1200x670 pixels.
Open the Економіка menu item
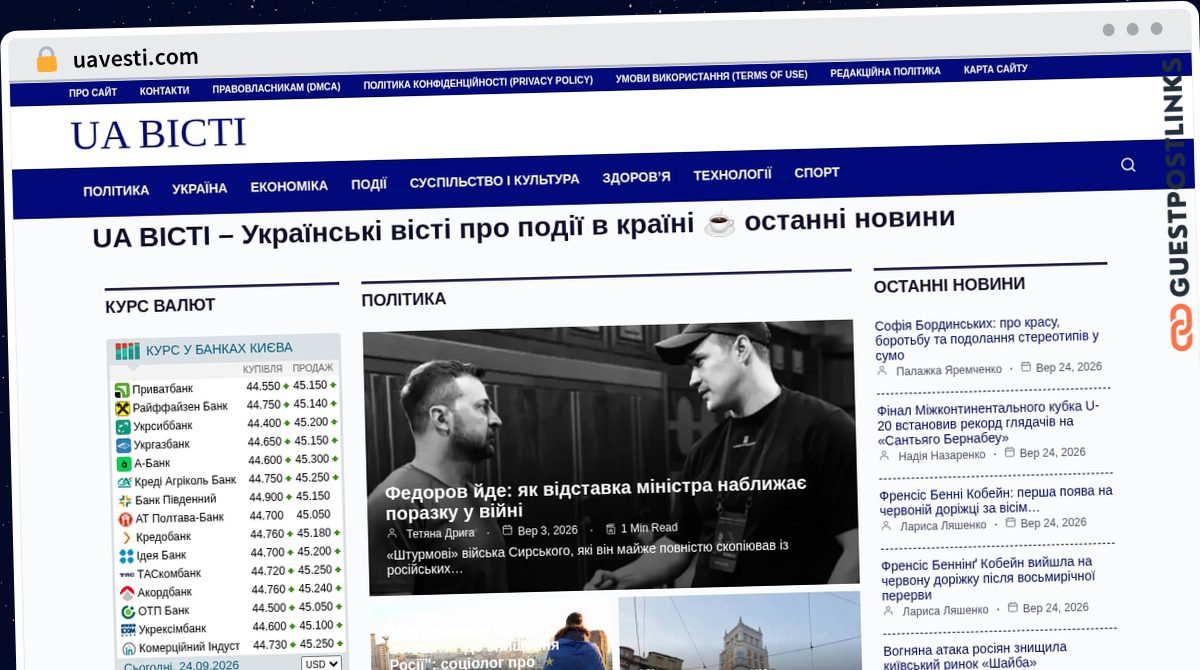[x=289, y=186]
